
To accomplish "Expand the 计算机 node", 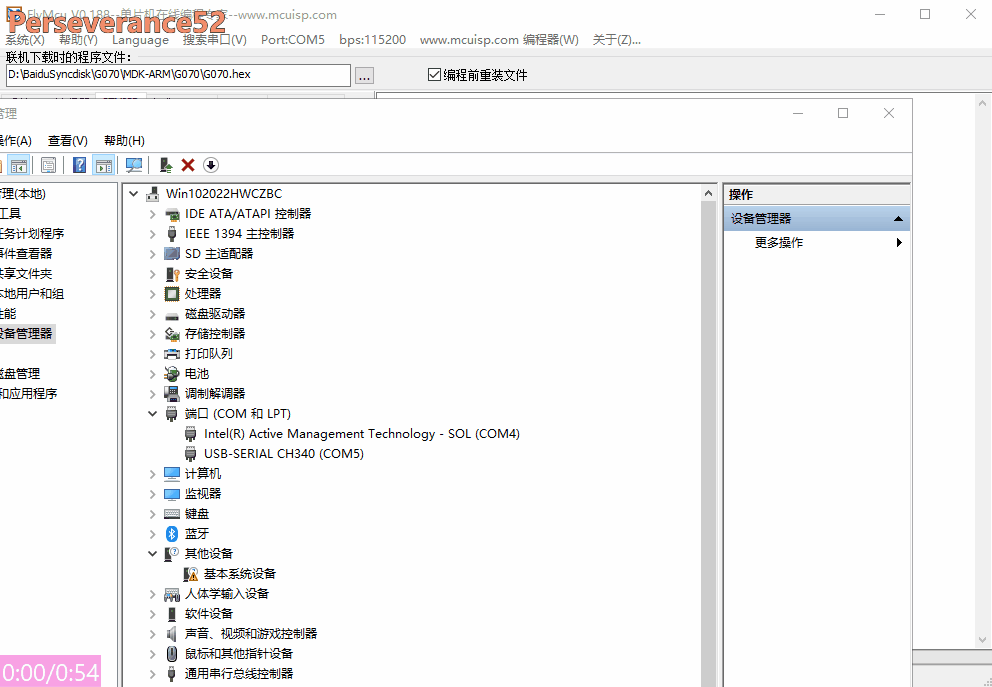I will tap(152, 474).
